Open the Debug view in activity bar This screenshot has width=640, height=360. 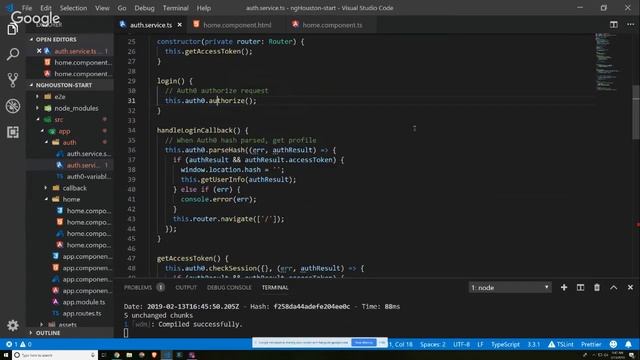[13, 106]
